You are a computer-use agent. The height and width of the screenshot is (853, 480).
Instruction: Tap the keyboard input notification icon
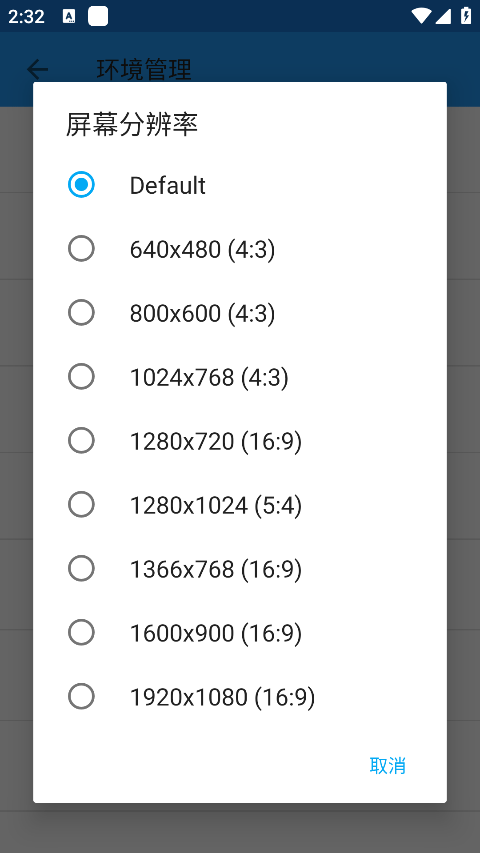(x=69, y=16)
